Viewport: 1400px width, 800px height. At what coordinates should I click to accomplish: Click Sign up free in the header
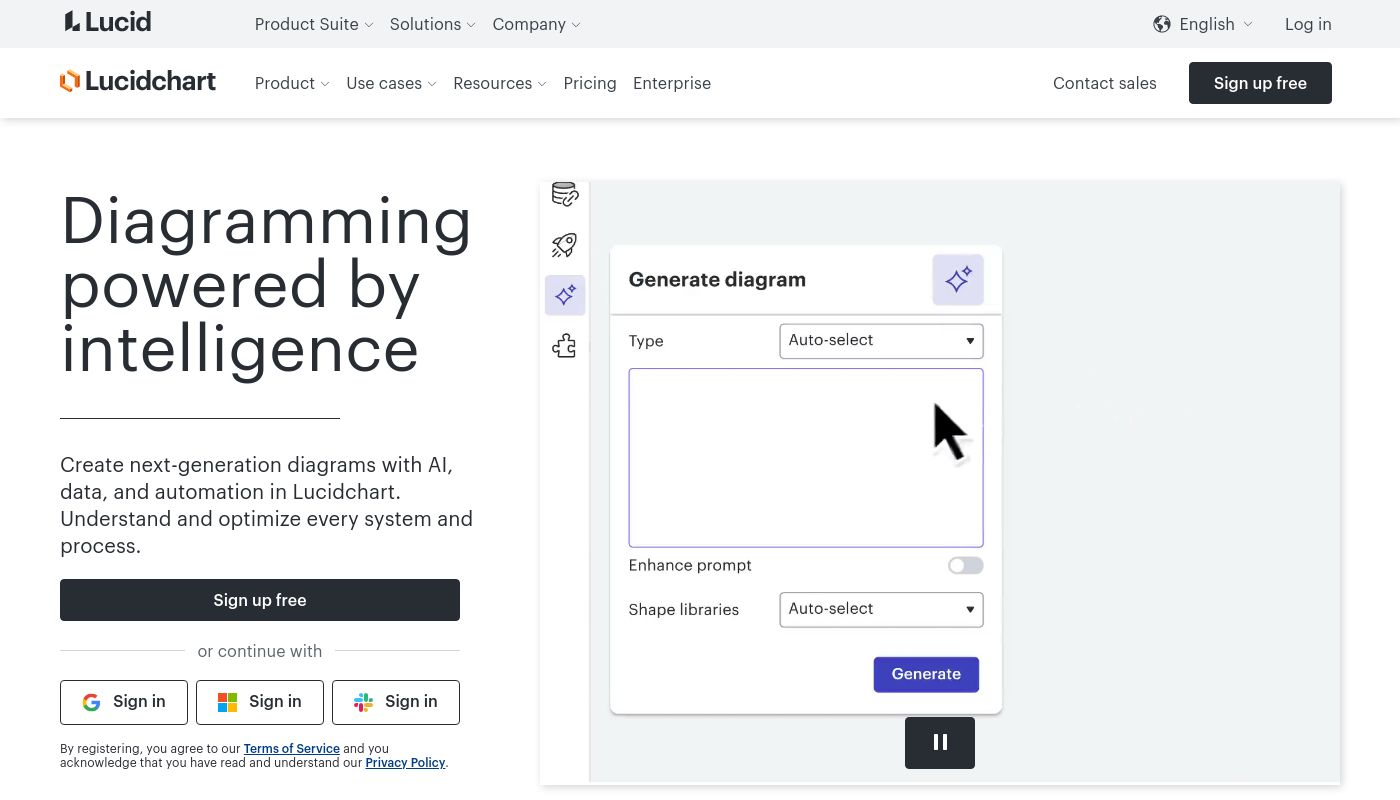pyautogui.click(x=1260, y=83)
